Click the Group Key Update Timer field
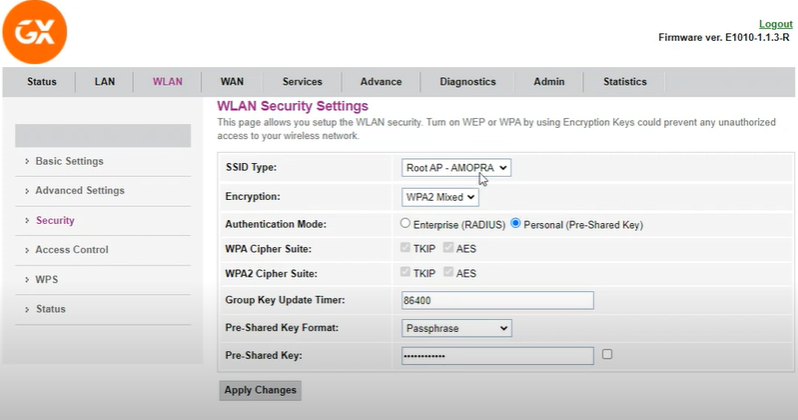This screenshot has height=420, width=798. click(x=497, y=300)
